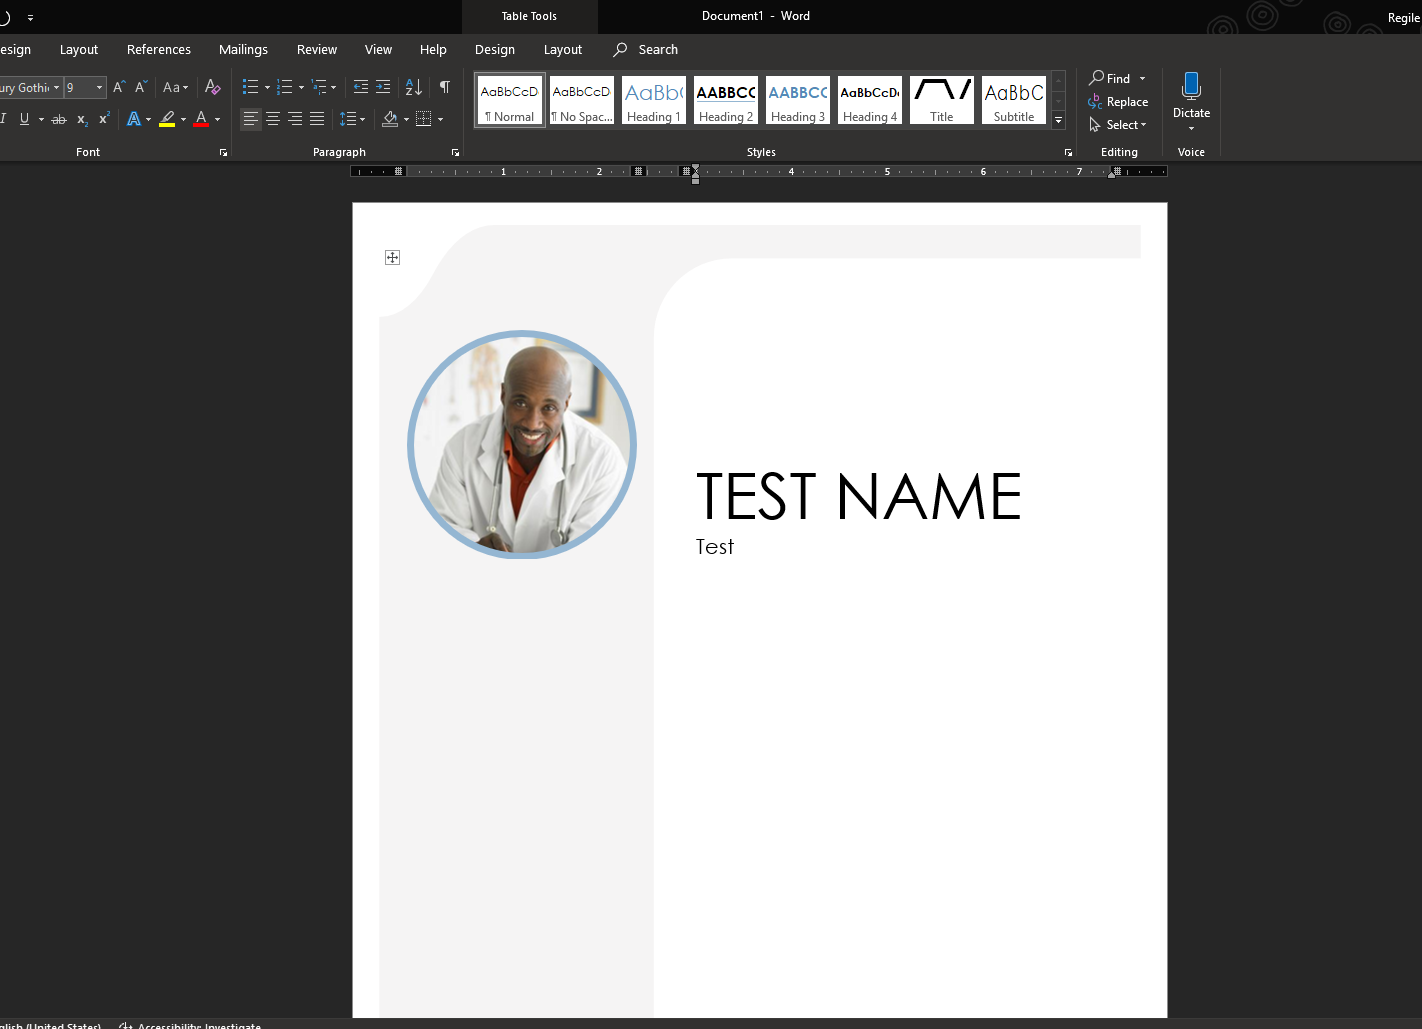Toggle show paragraph marks
Image resolution: width=1422 pixels, height=1029 pixels.
pyautogui.click(x=445, y=88)
